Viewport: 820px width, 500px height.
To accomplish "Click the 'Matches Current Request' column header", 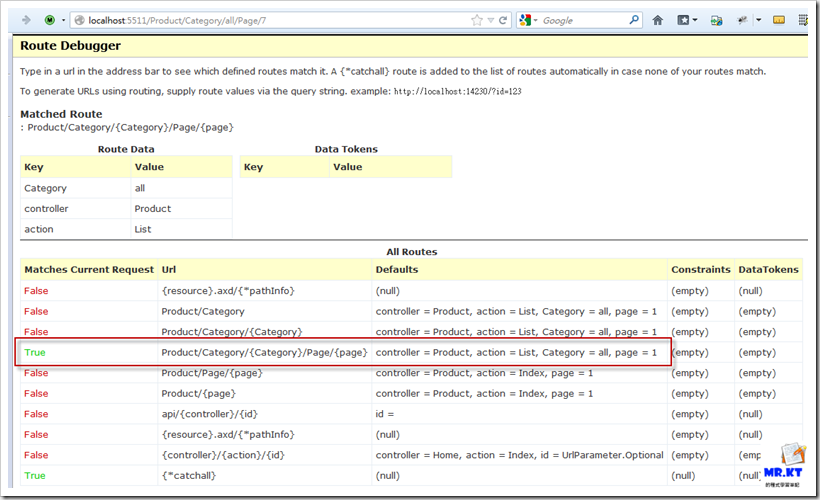I will point(89,270).
